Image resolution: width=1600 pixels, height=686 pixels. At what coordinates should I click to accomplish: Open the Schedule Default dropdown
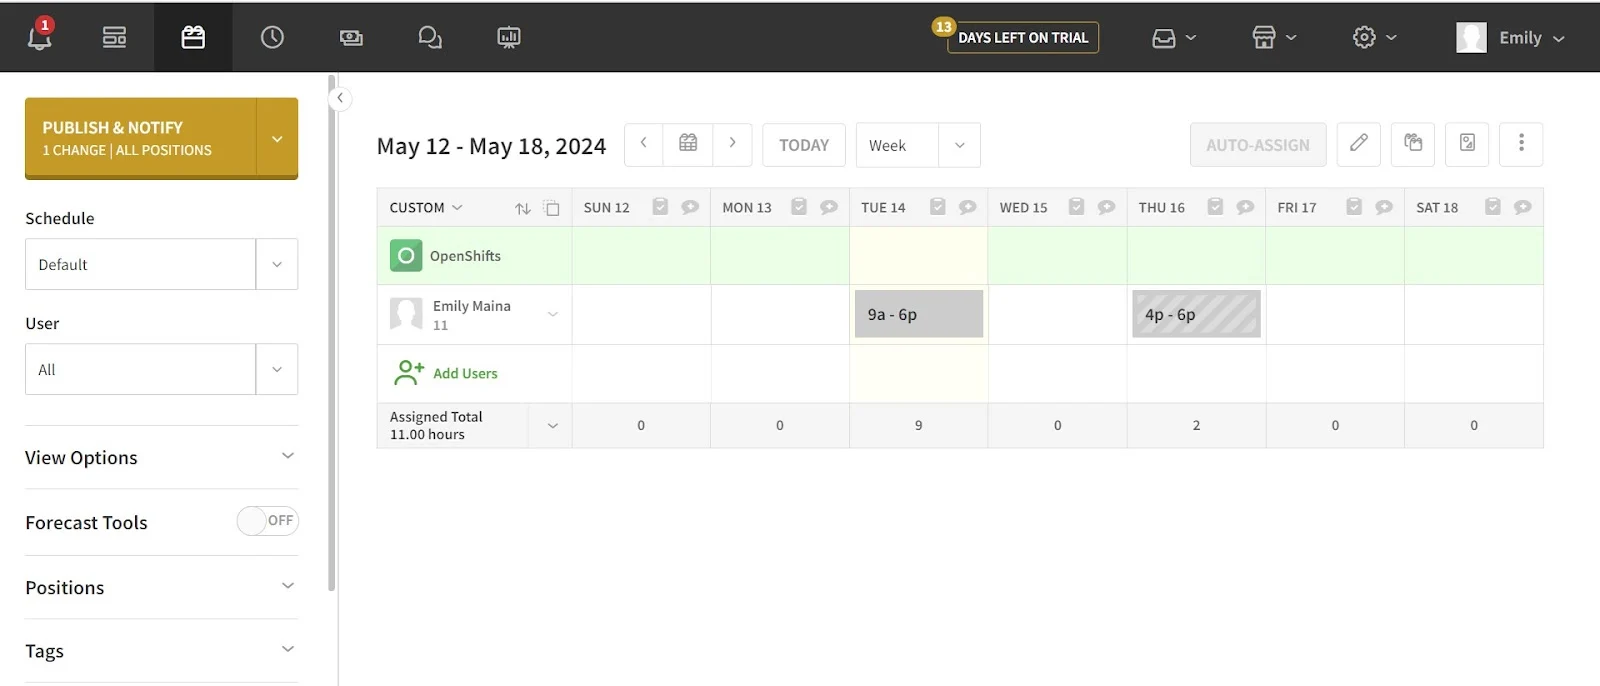point(161,264)
